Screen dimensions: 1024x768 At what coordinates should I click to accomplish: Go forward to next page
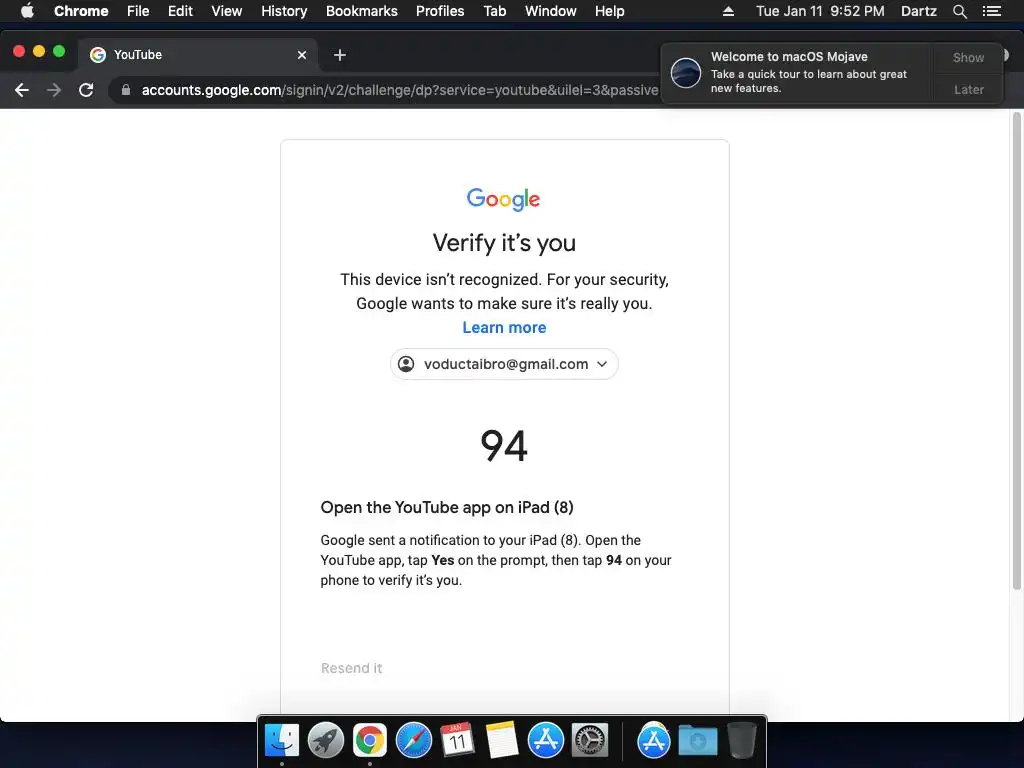tap(54, 90)
